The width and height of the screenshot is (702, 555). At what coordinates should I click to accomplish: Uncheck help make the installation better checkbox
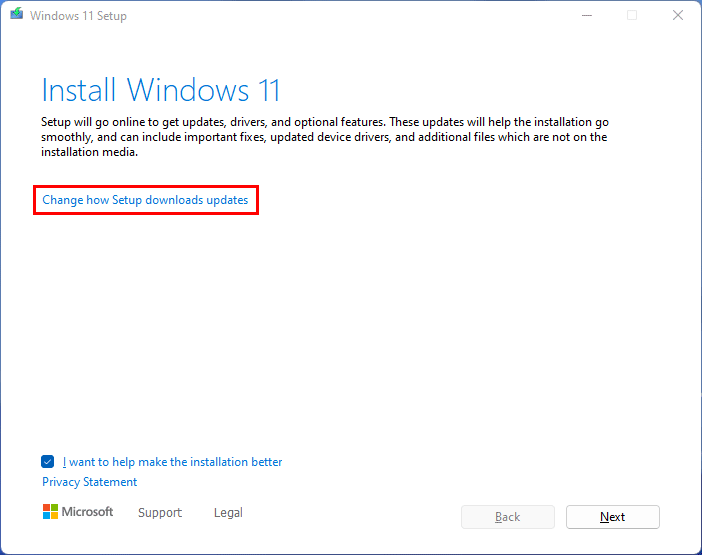point(47,461)
